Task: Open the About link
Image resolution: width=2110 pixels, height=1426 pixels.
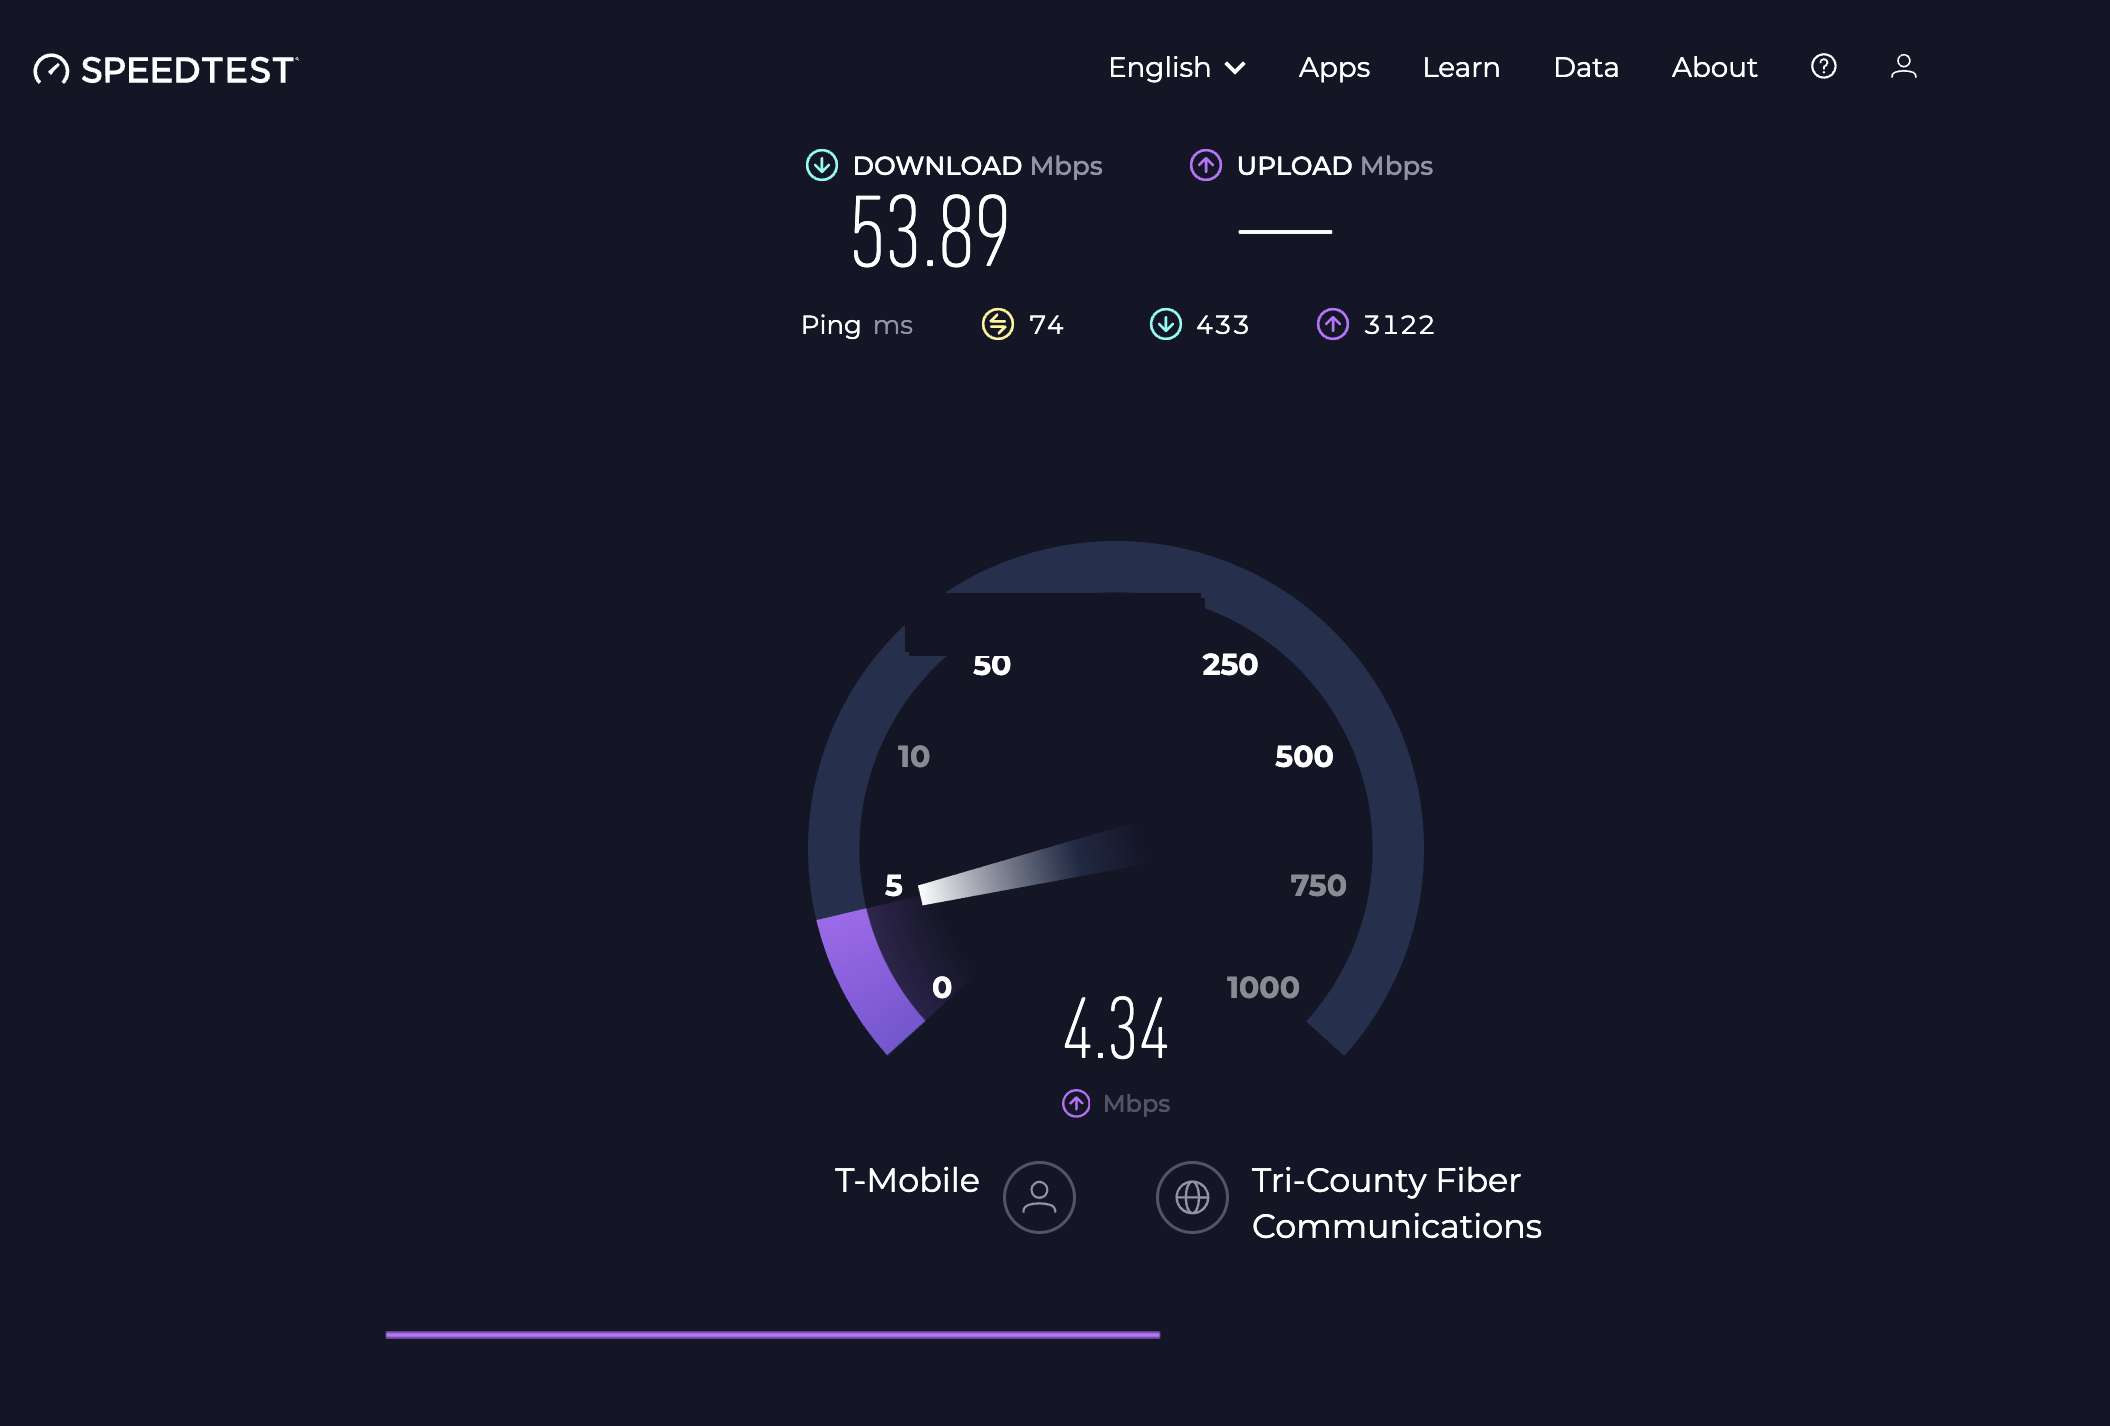Action: coord(1714,67)
